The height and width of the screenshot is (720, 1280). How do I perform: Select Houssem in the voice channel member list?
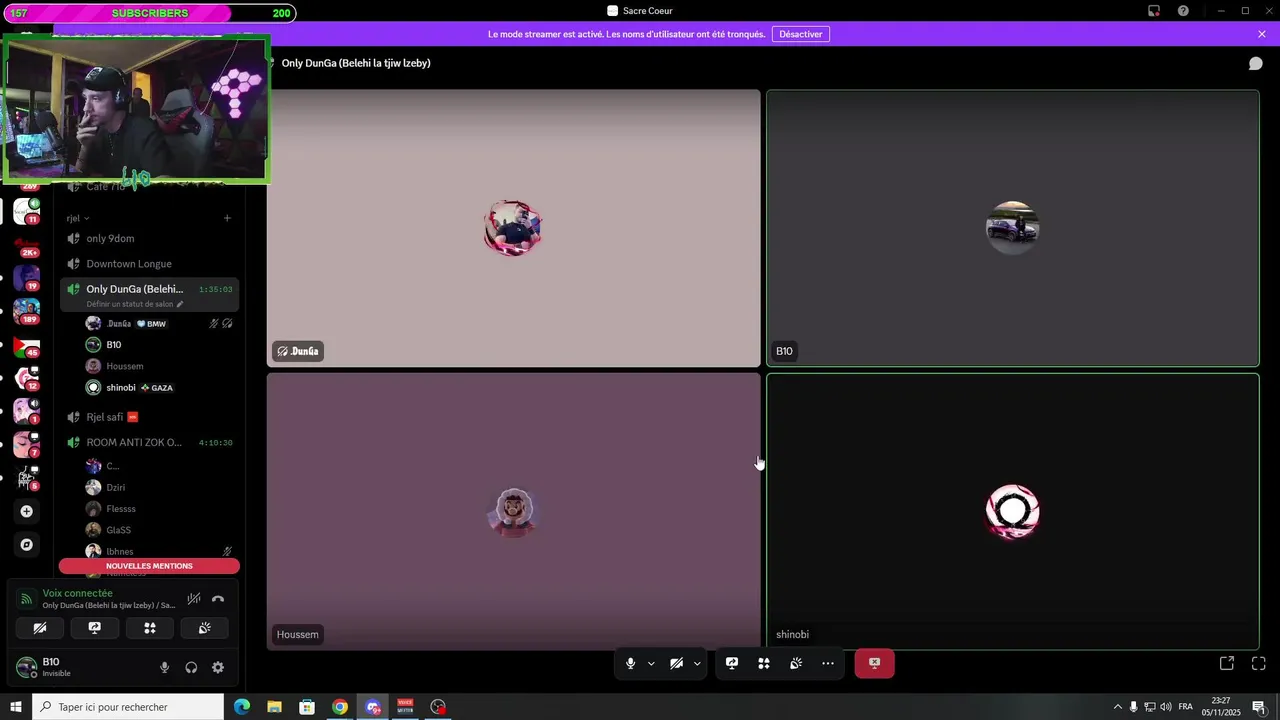tap(159, 366)
